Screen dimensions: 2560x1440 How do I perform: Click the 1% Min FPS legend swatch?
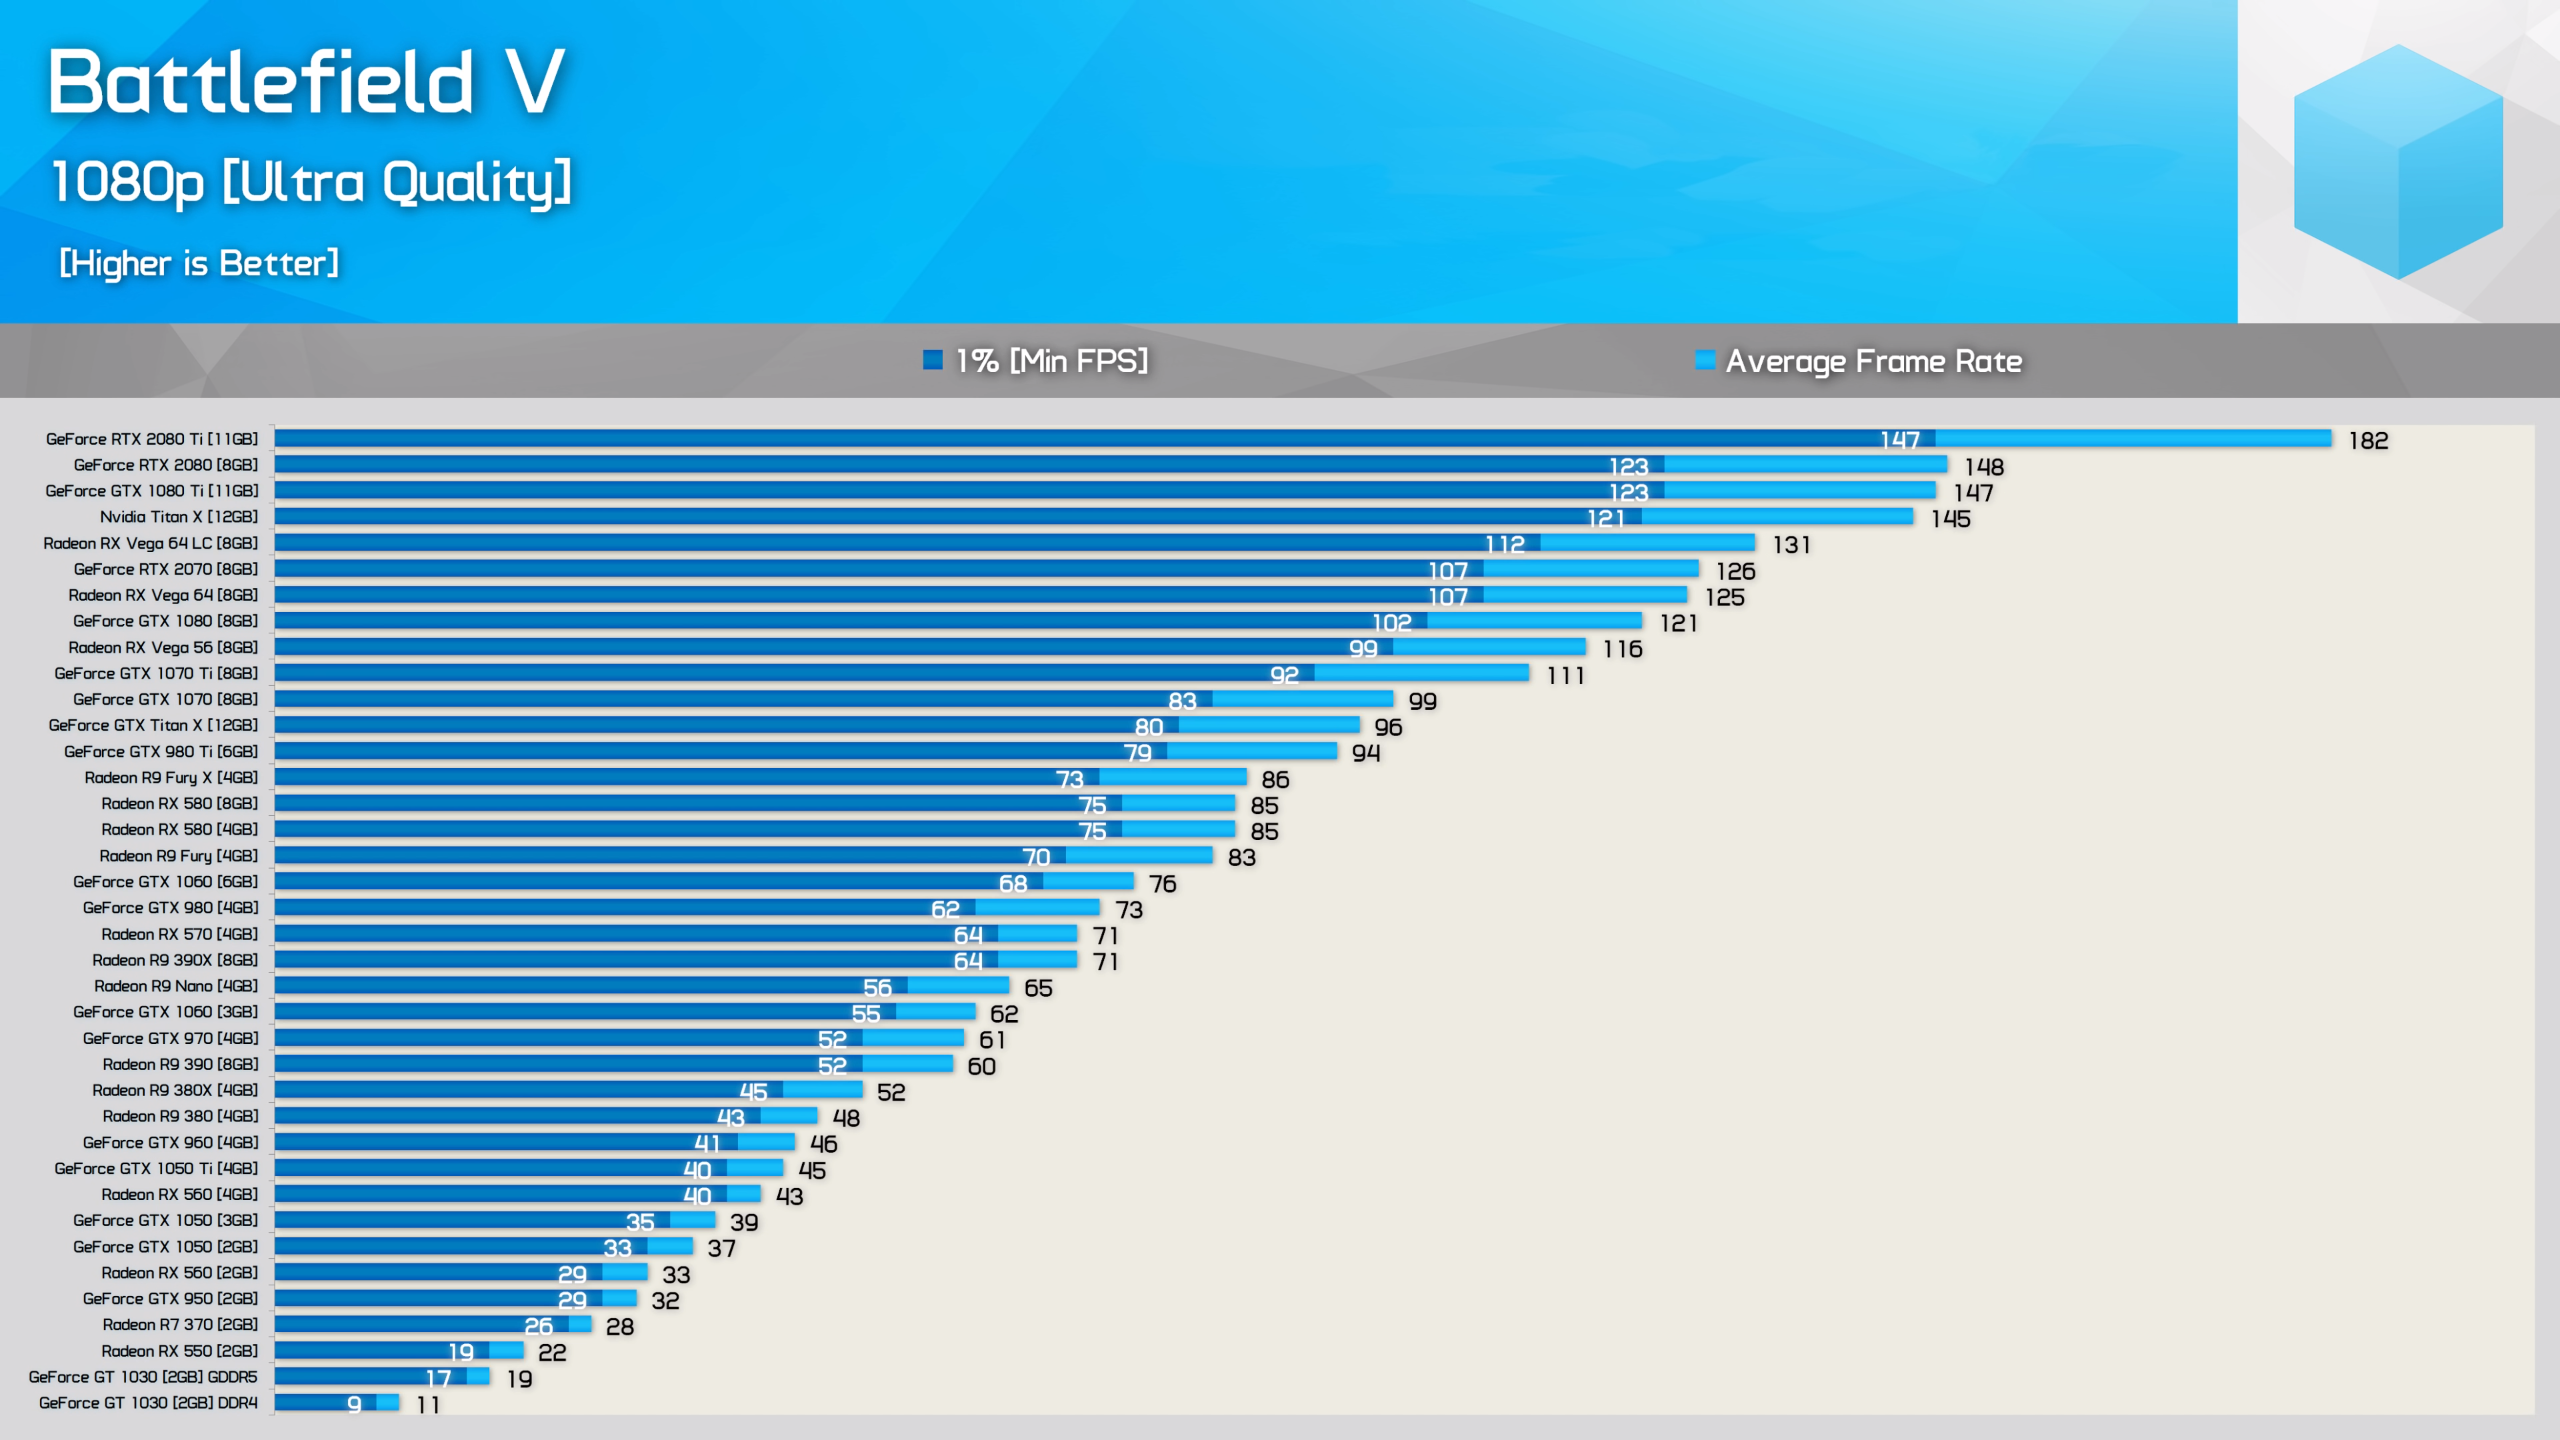932,360
